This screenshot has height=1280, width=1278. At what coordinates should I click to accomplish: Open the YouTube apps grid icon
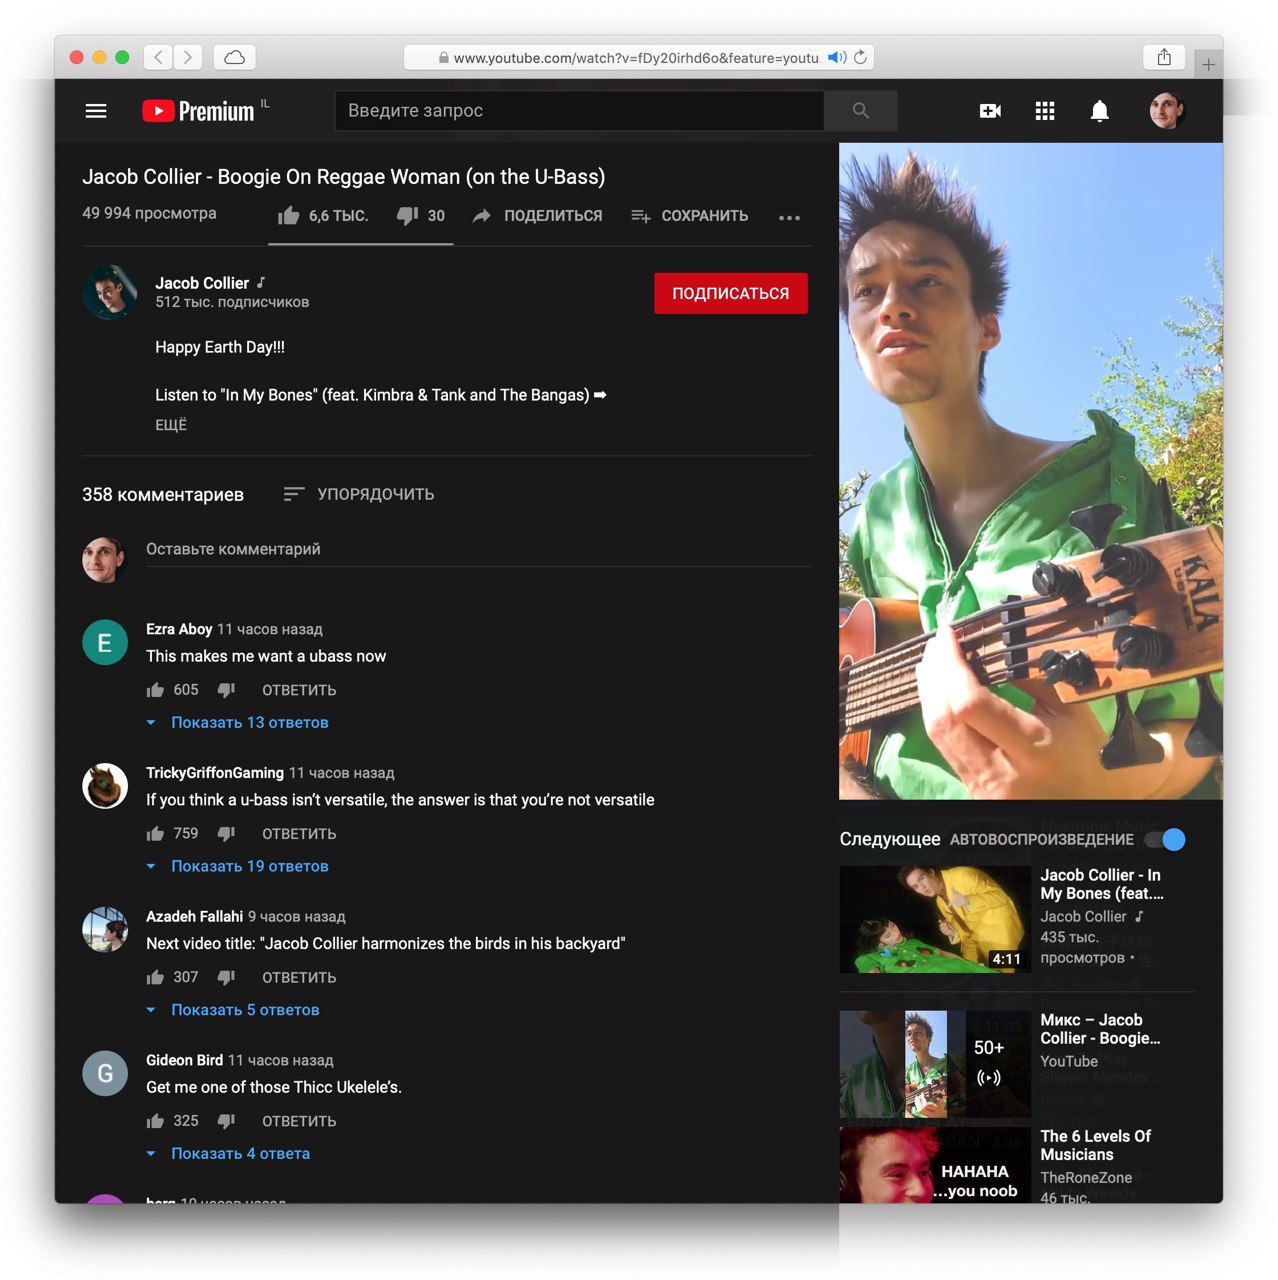[x=1045, y=111]
